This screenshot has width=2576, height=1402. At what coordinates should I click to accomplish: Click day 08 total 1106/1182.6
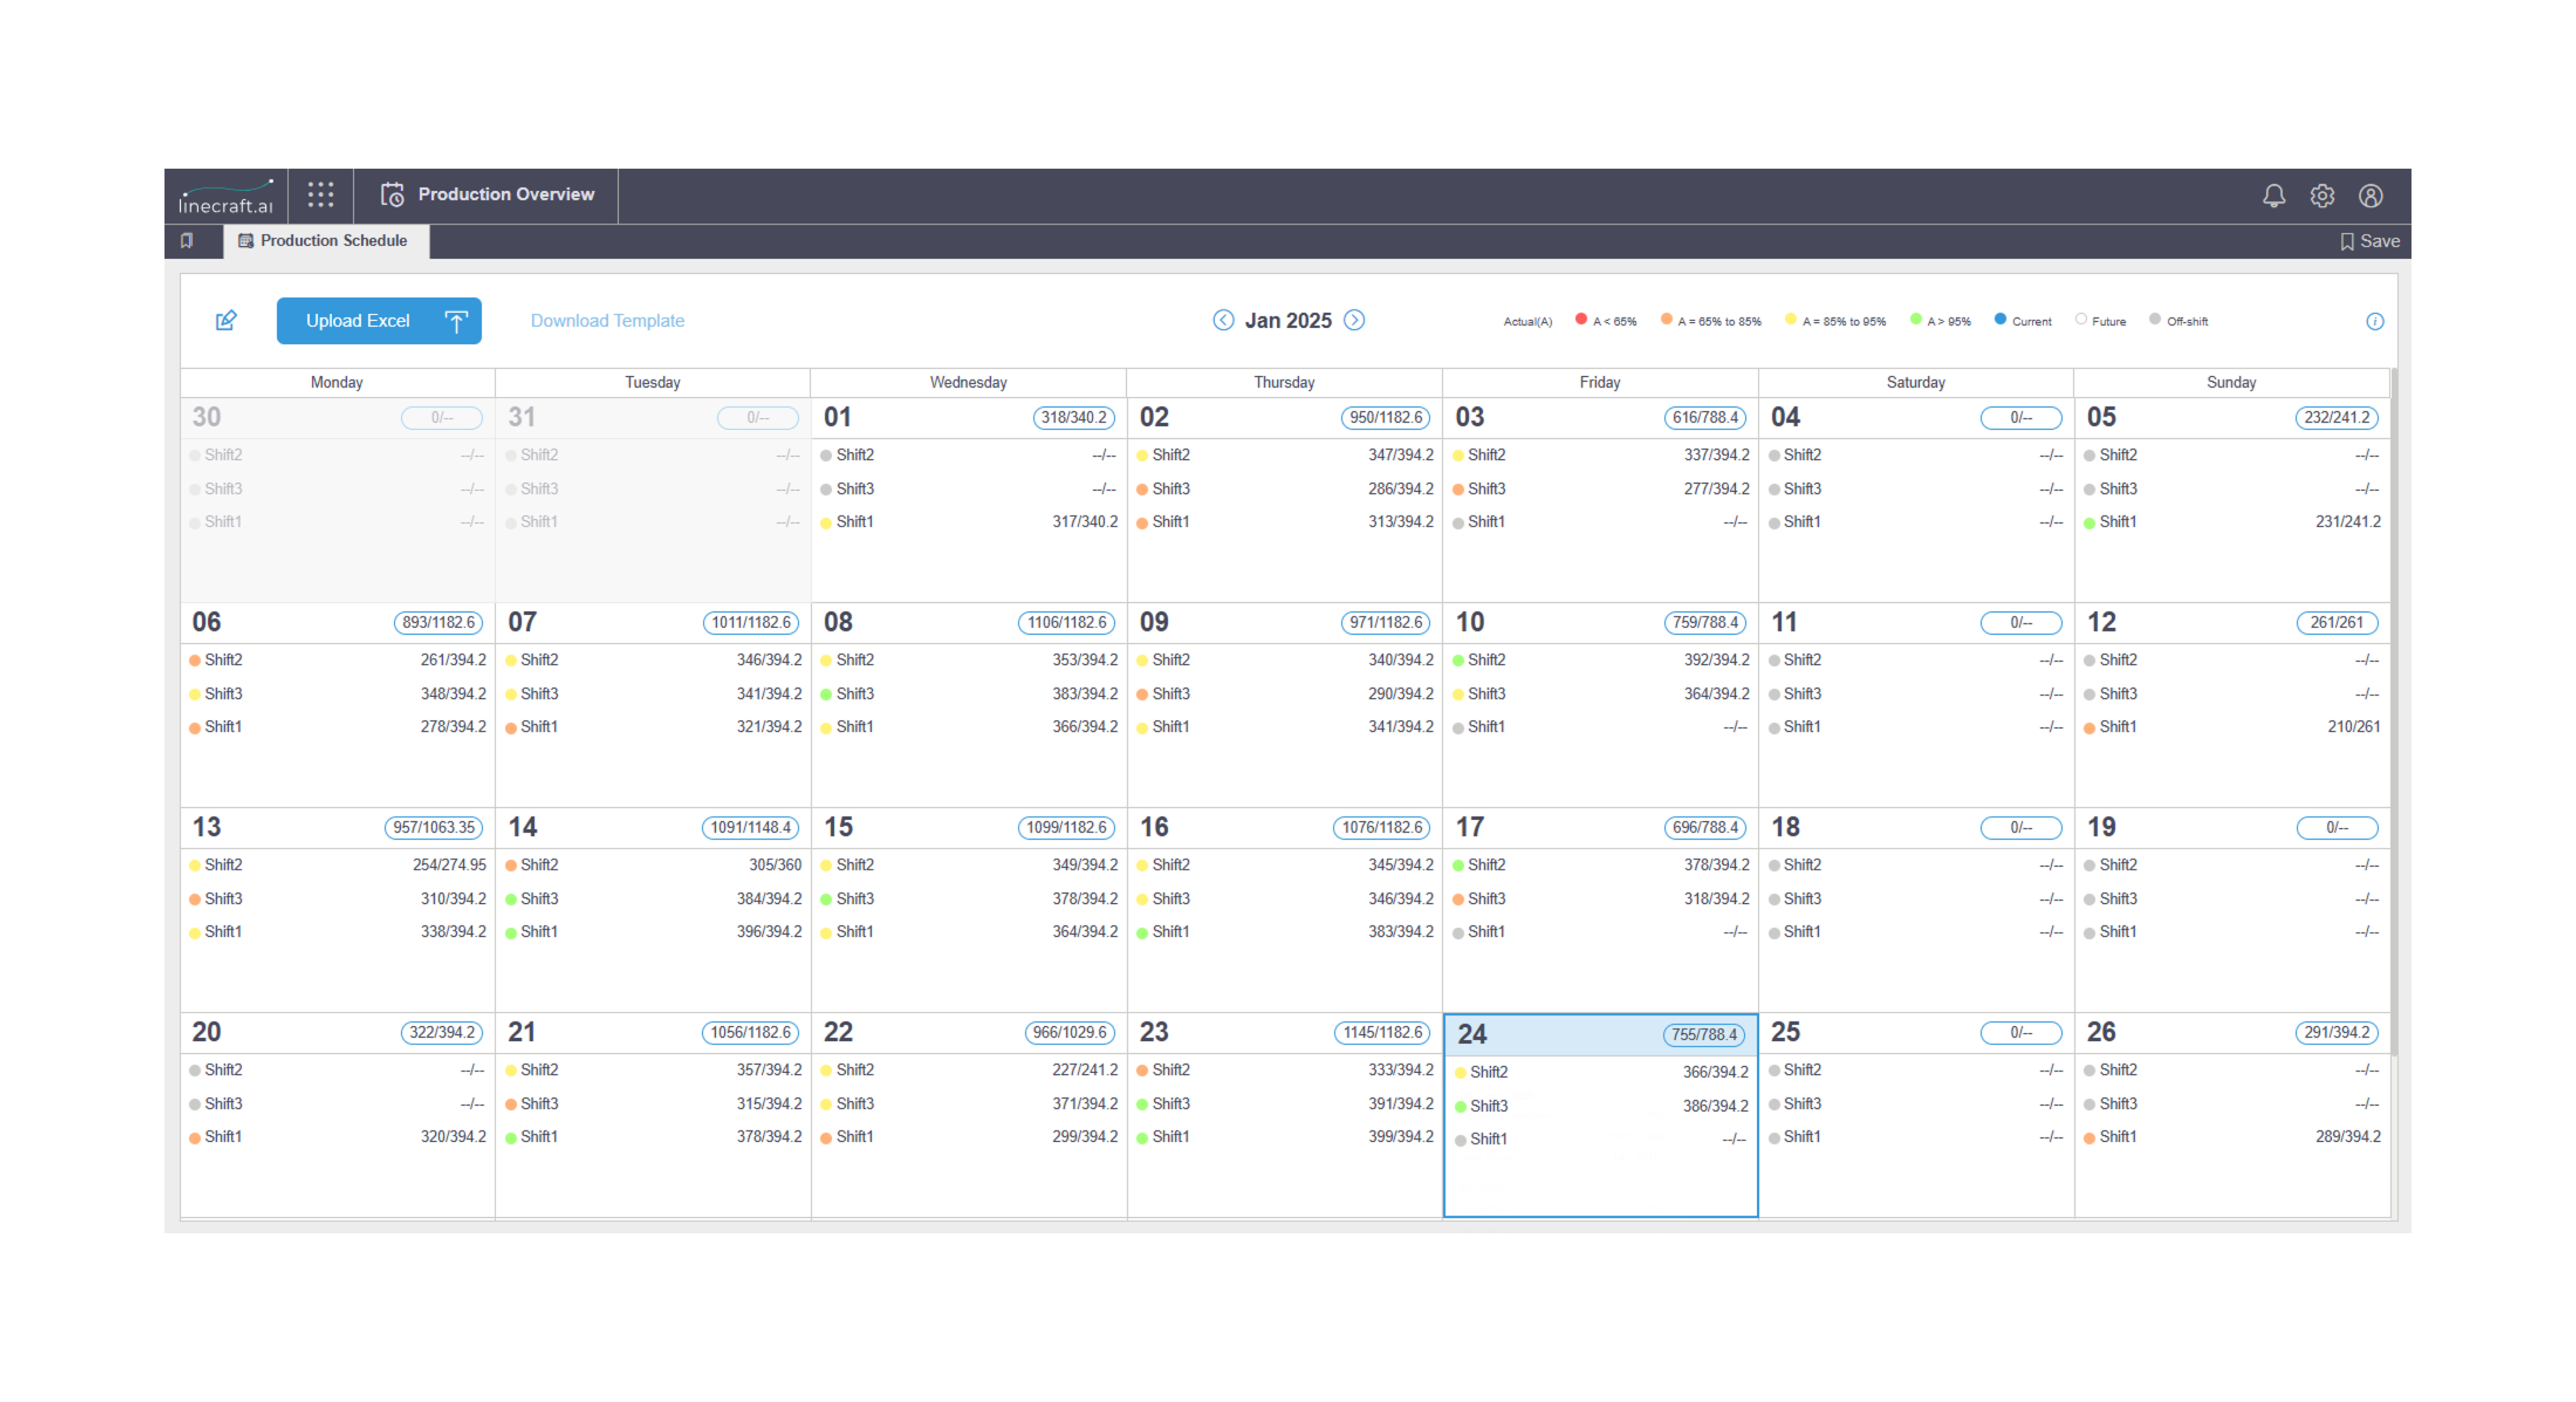point(1066,622)
